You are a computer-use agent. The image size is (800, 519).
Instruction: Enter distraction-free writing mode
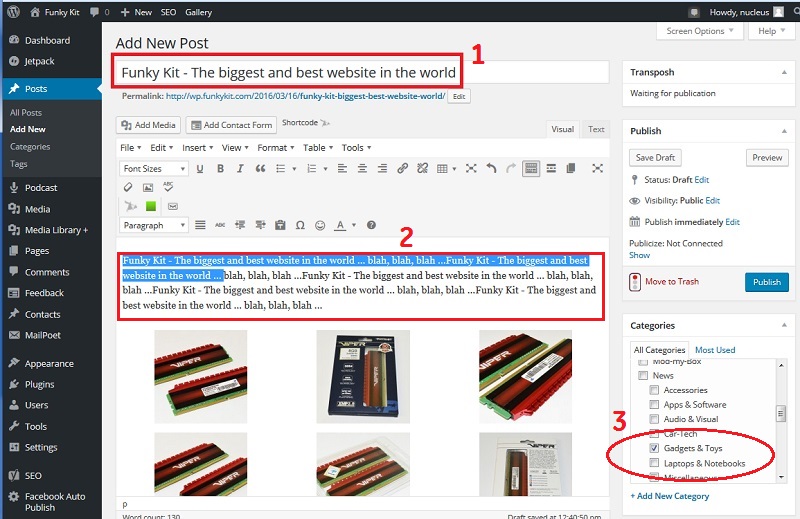click(597, 168)
